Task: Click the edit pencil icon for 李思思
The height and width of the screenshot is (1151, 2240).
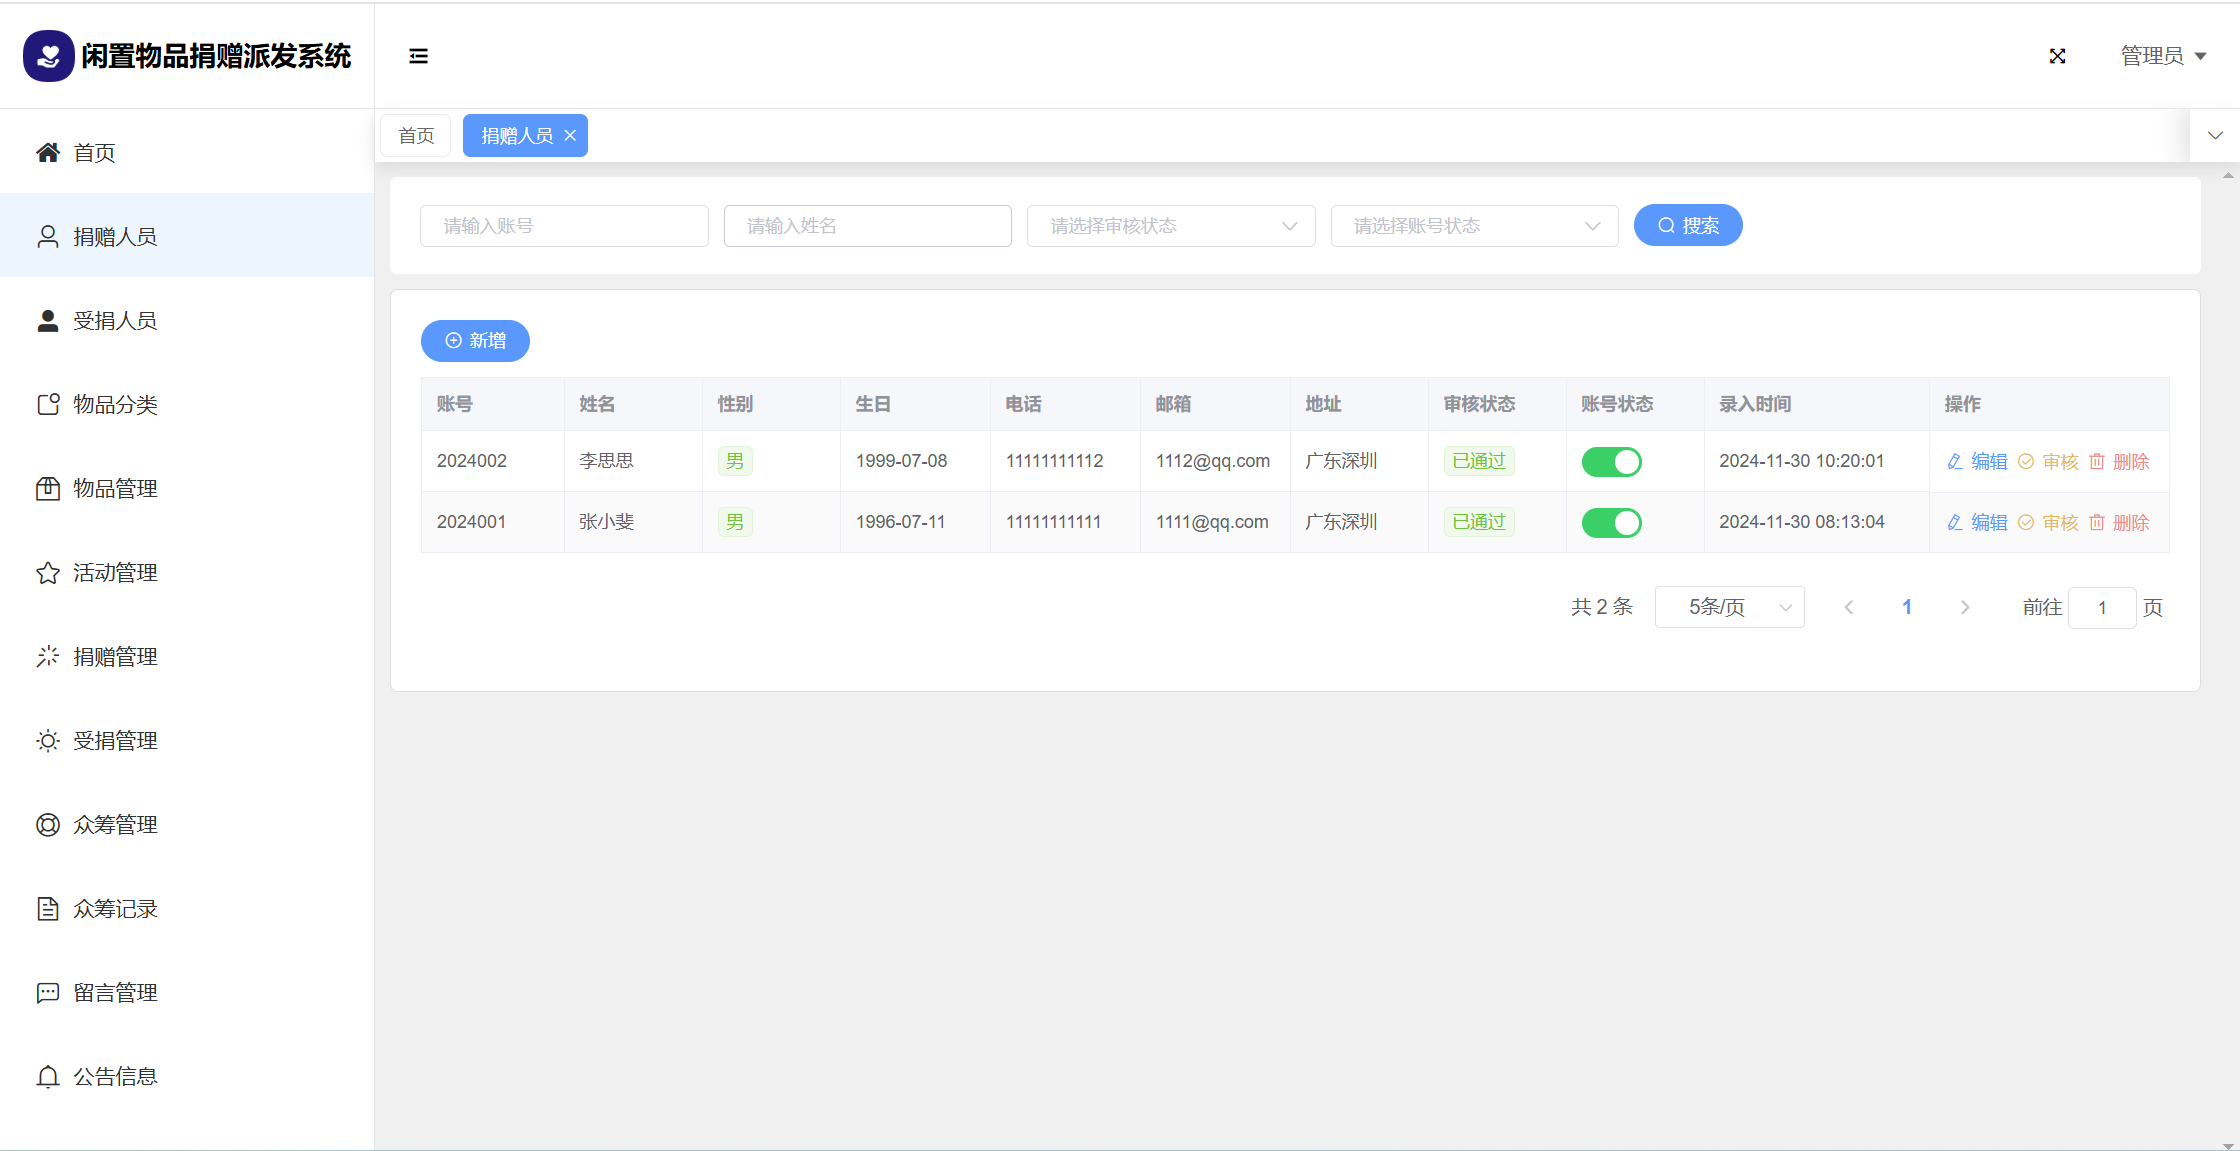Action: point(1955,461)
